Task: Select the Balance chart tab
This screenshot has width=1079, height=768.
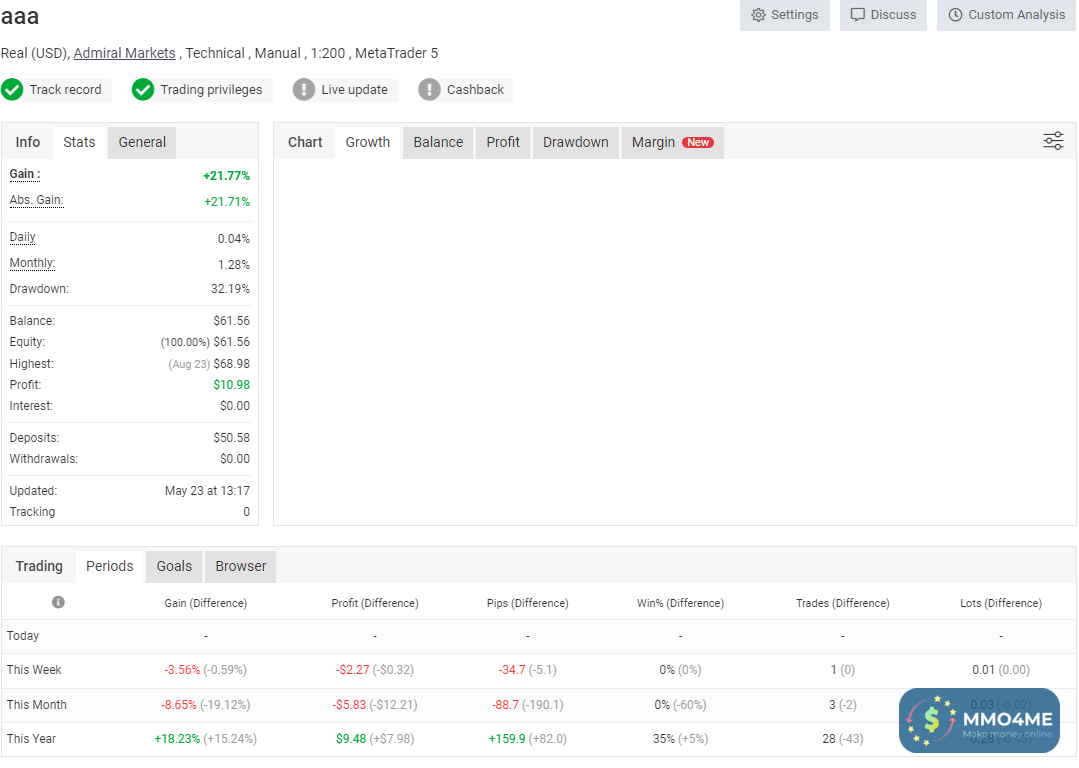Action: [438, 142]
